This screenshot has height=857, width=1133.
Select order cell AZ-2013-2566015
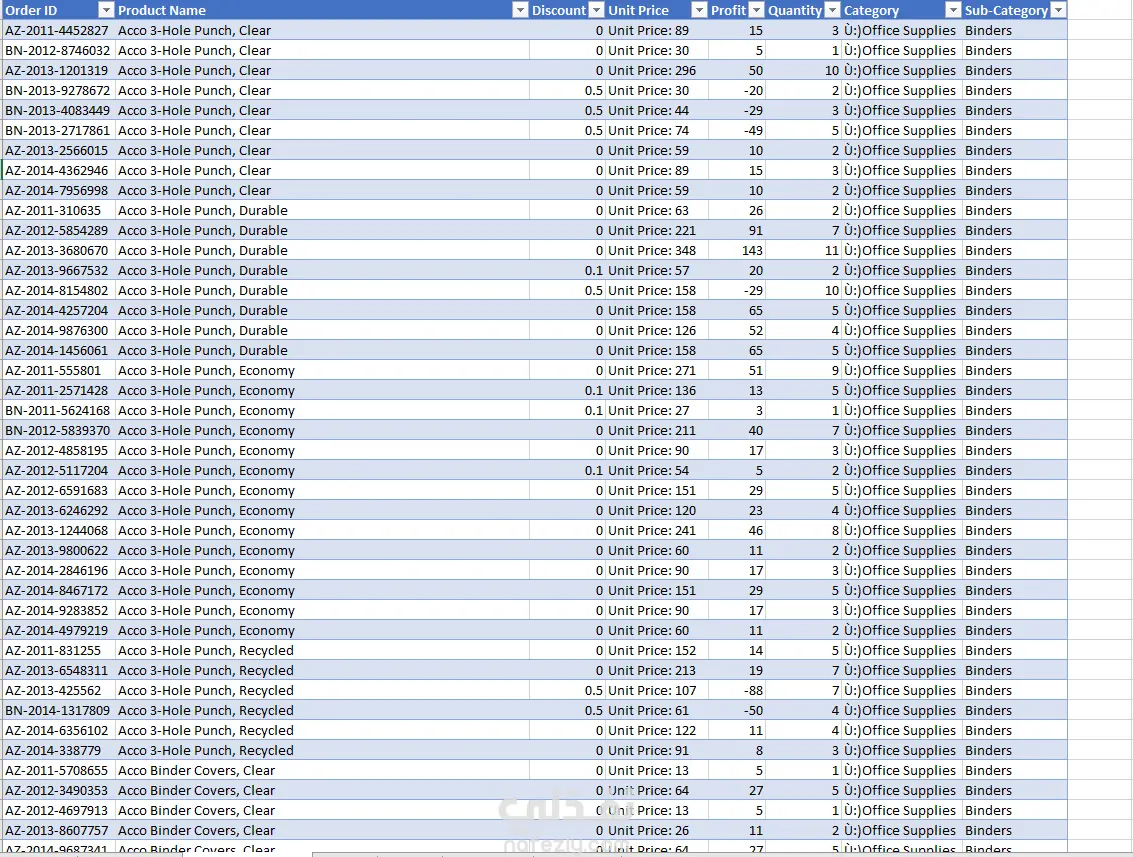(x=58, y=150)
